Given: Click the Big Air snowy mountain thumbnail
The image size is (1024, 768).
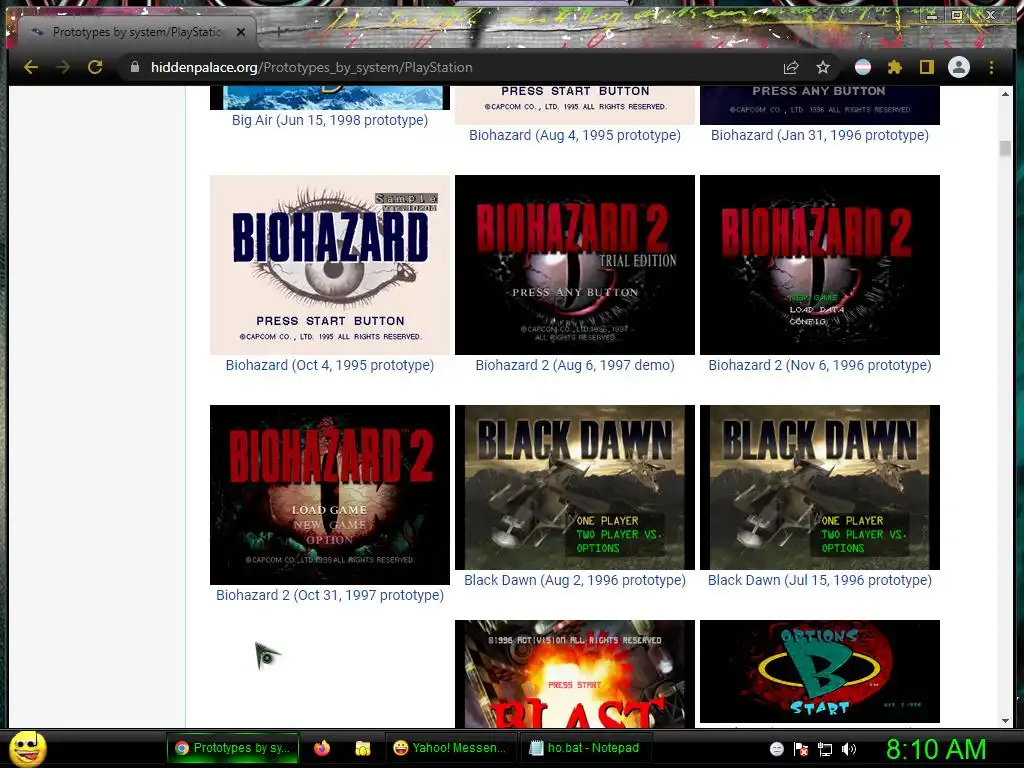Looking at the screenshot, I should pyautogui.click(x=330, y=97).
